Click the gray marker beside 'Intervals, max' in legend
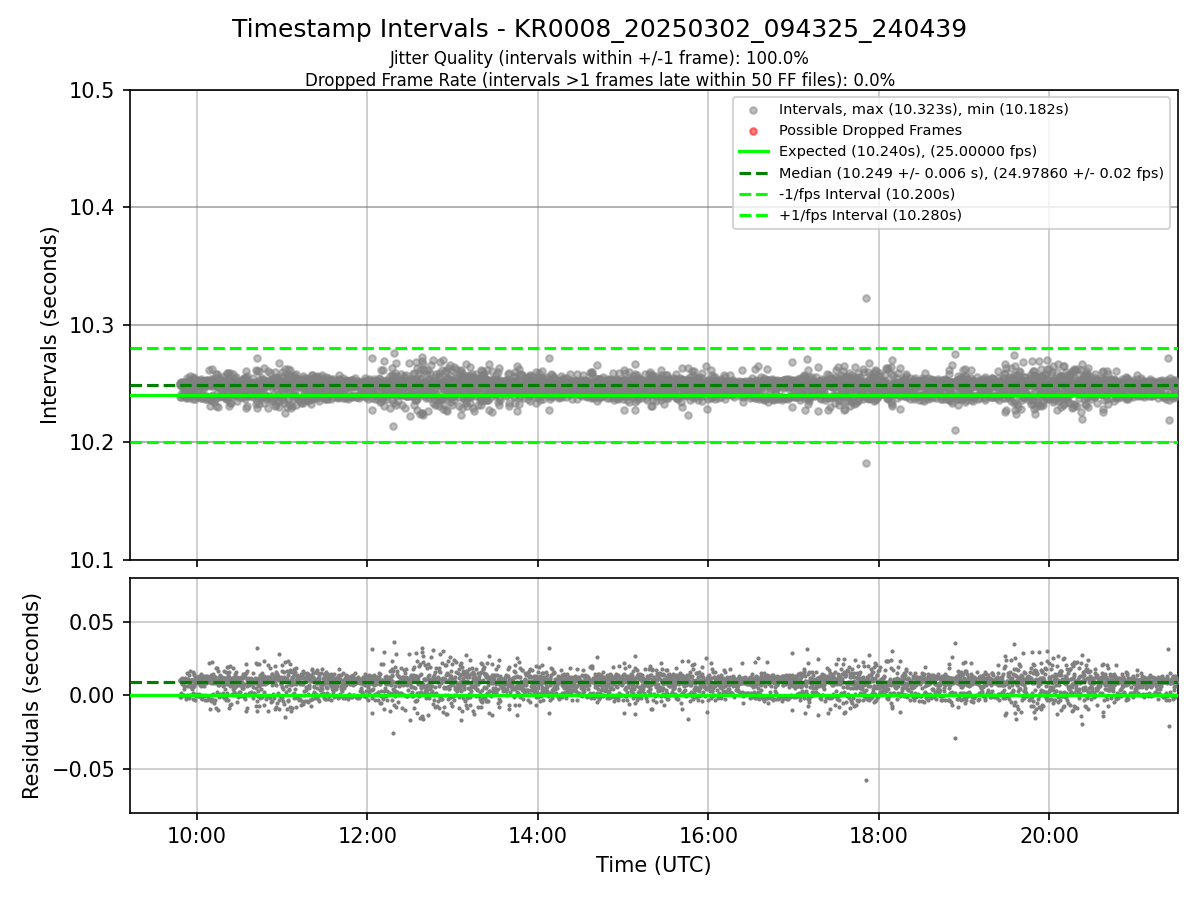Screen dimensions: 1200x900 click(754, 110)
